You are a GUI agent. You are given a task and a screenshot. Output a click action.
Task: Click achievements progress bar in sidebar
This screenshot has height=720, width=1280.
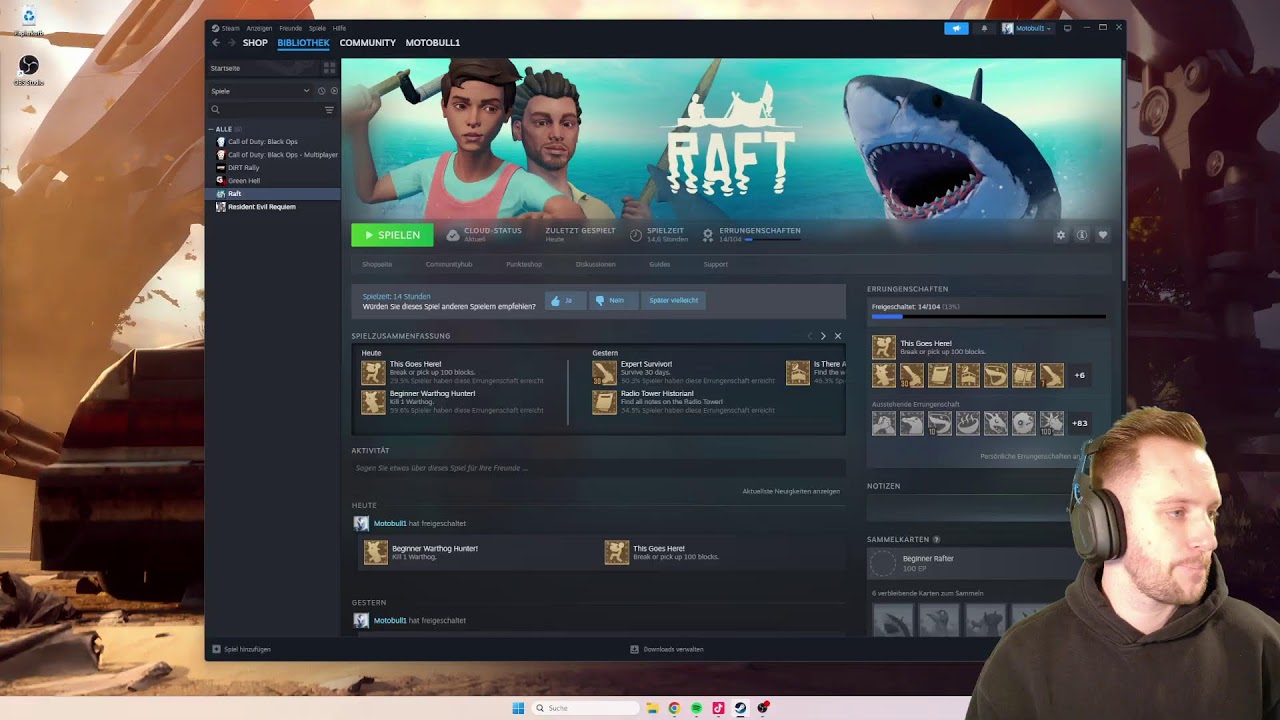pos(988,316)
